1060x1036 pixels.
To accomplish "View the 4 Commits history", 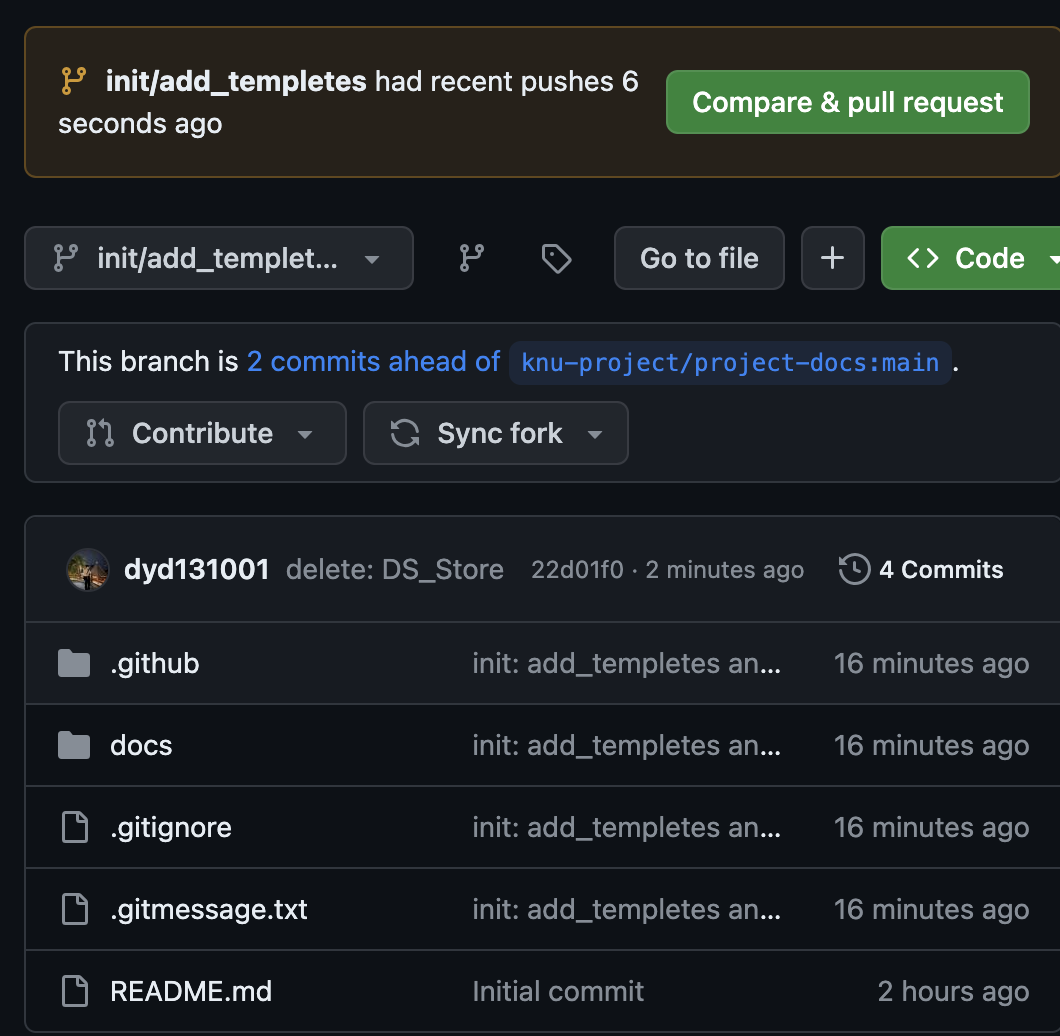I will pyautogui.click(x=921, y=569).
